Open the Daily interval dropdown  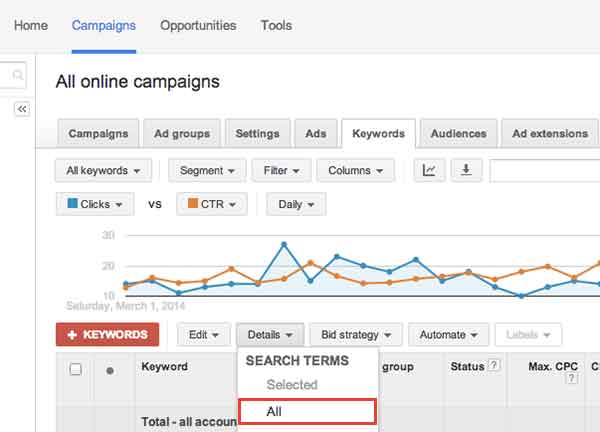point(296,204)
